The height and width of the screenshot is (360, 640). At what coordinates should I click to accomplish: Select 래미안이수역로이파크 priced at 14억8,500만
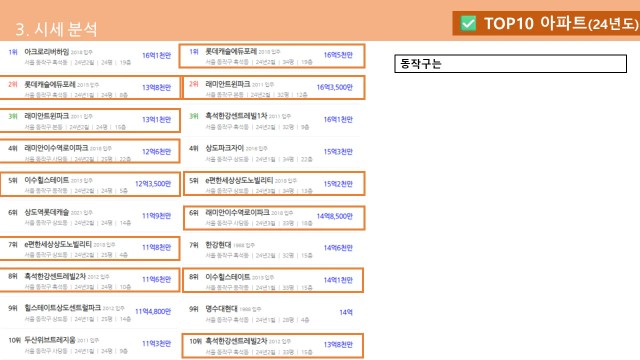237,213
